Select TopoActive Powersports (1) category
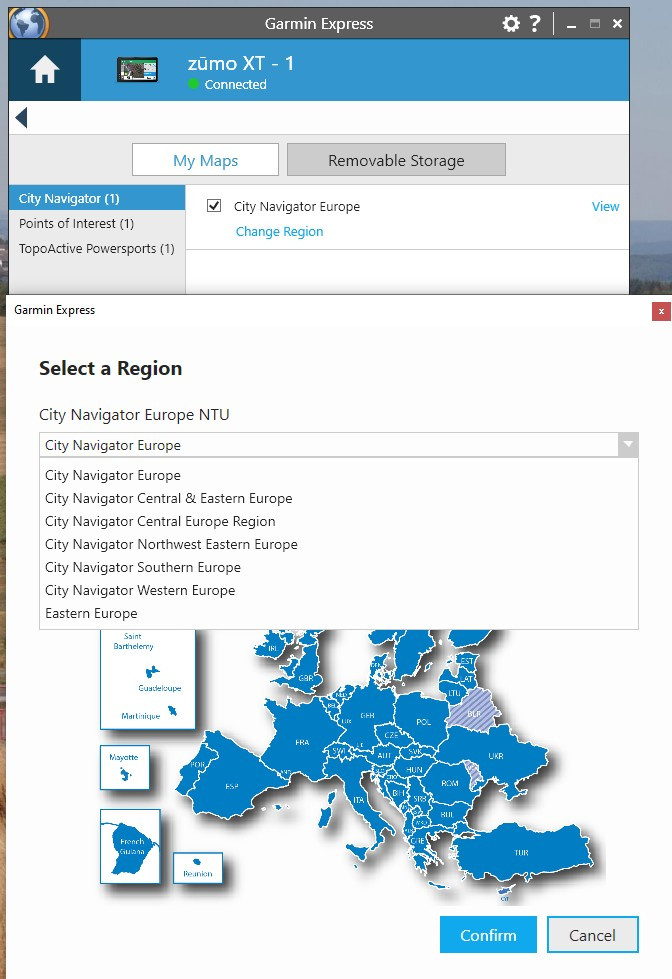The image size is (672, 979). (97, 248)
